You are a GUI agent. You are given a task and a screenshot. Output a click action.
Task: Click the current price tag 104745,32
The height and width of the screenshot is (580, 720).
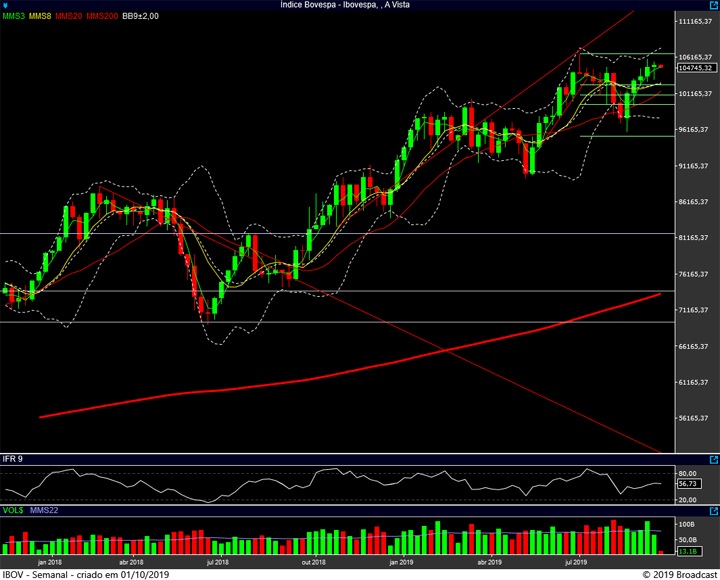coord(694,68)
